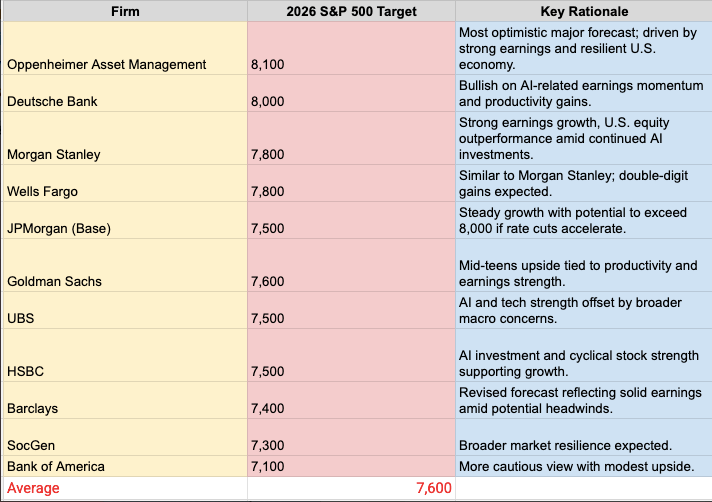Select Goldman Sachs' 7,600 target cell
The image size is (712, 502).
[x=351, y=265]
